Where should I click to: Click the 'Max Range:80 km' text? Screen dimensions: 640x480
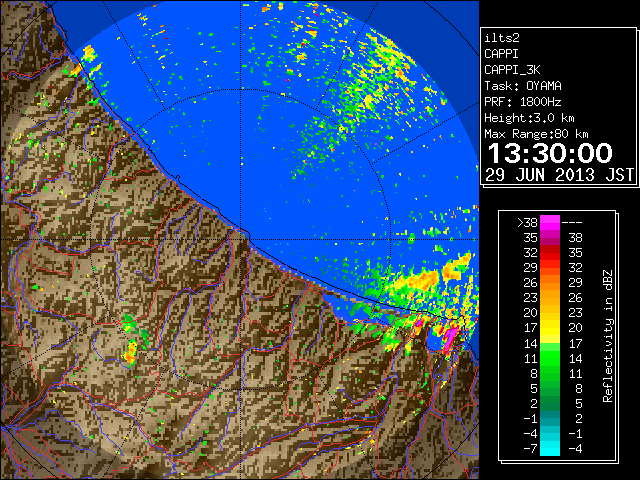pyautogui.click(x=536, y=134)
